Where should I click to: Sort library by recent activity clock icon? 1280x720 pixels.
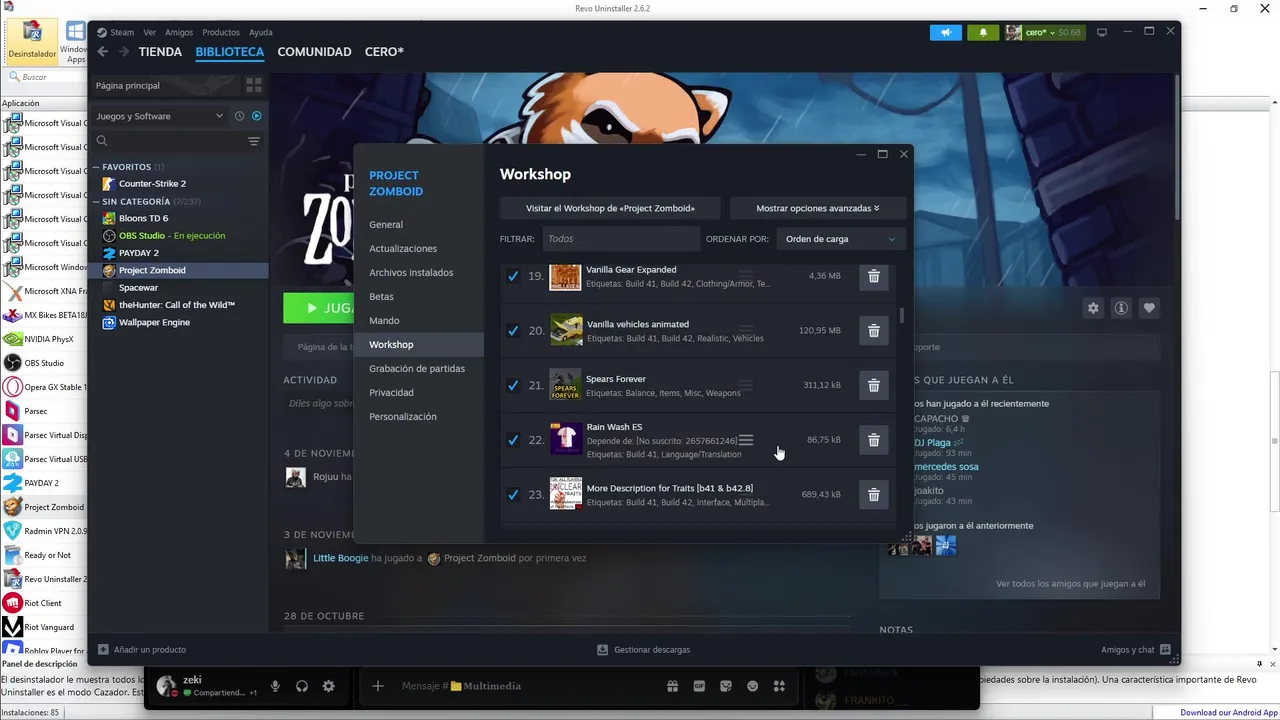(x=239, y=116)
